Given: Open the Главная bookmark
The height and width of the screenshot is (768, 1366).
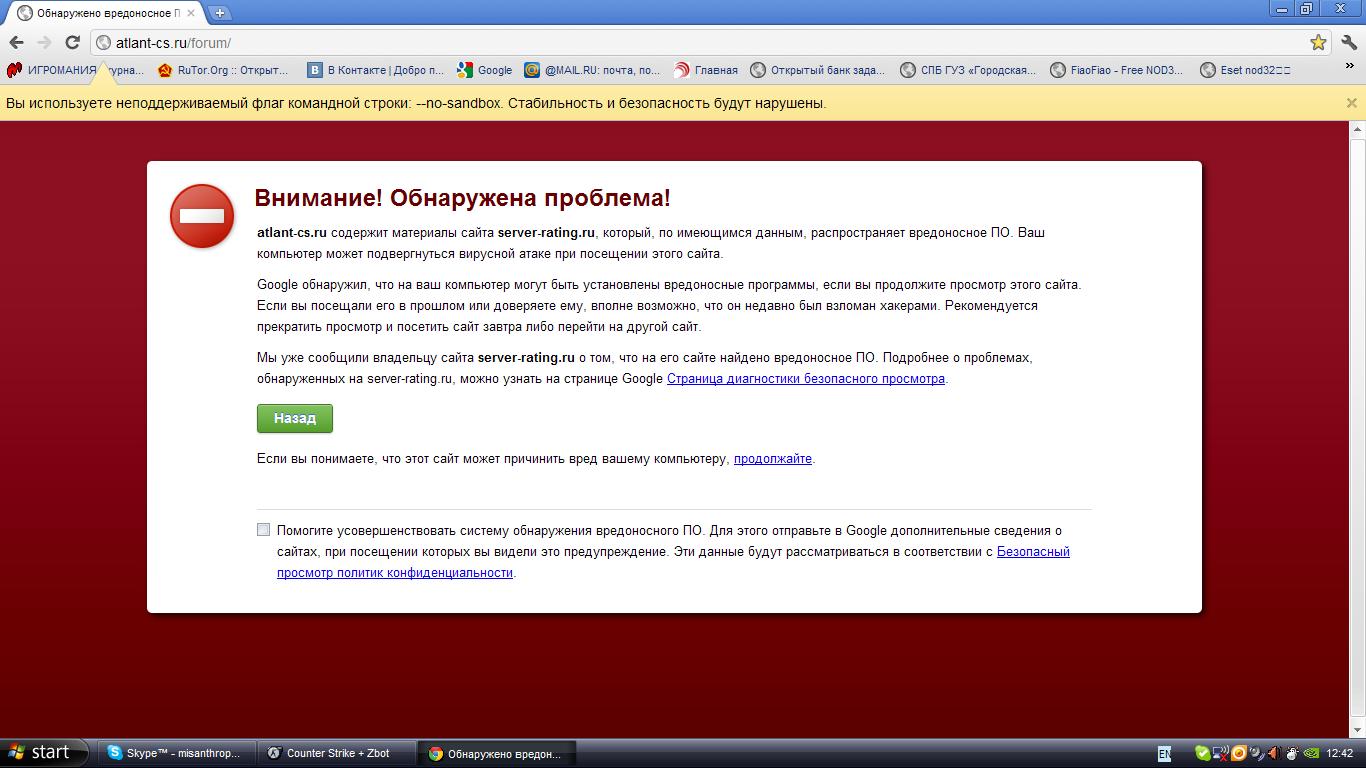Looking at the screenshot, I should [706, 70].
